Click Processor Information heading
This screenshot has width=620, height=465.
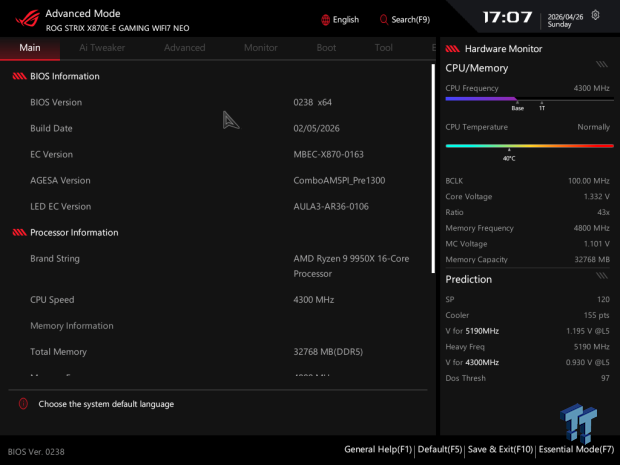coord(74,232)
